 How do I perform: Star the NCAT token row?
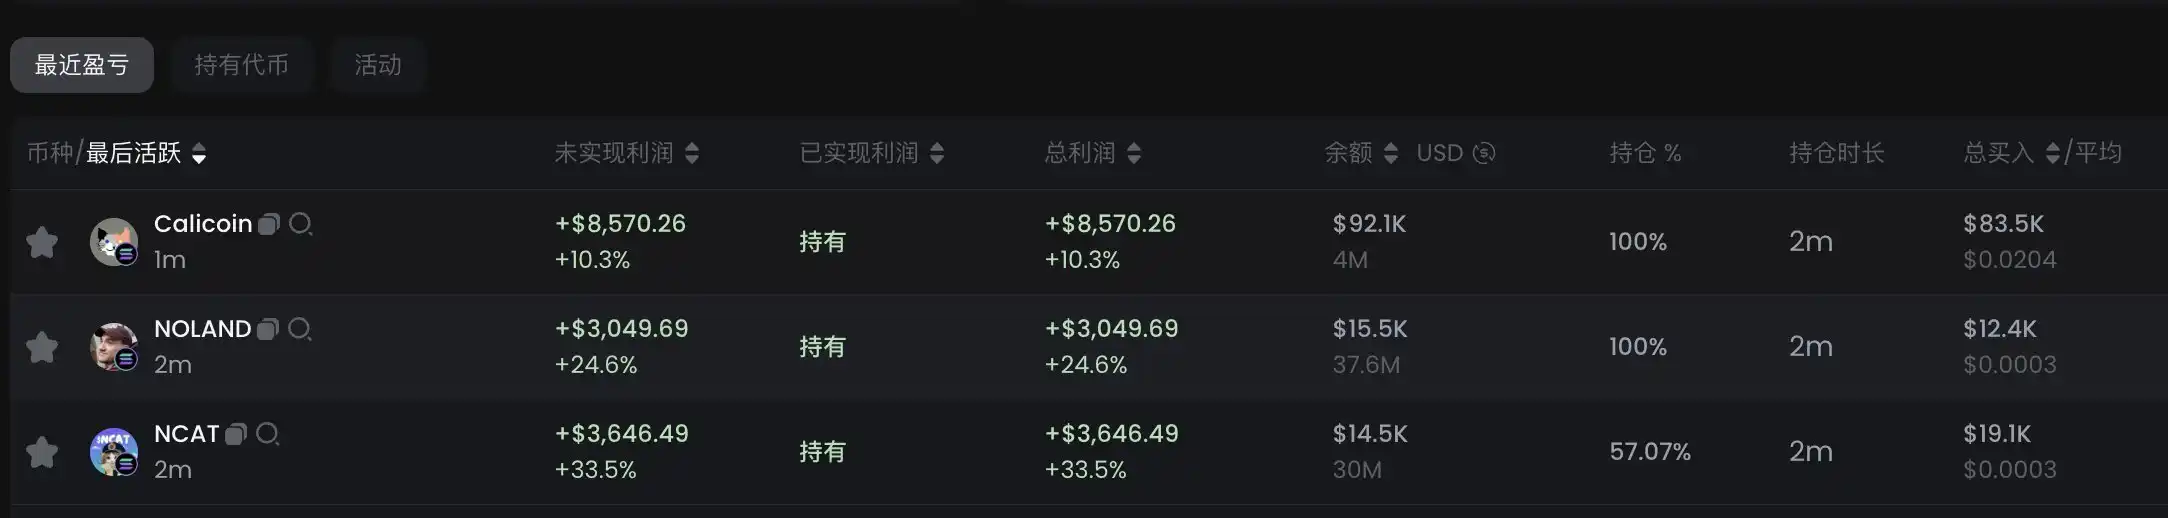click(x=42, y=452)
